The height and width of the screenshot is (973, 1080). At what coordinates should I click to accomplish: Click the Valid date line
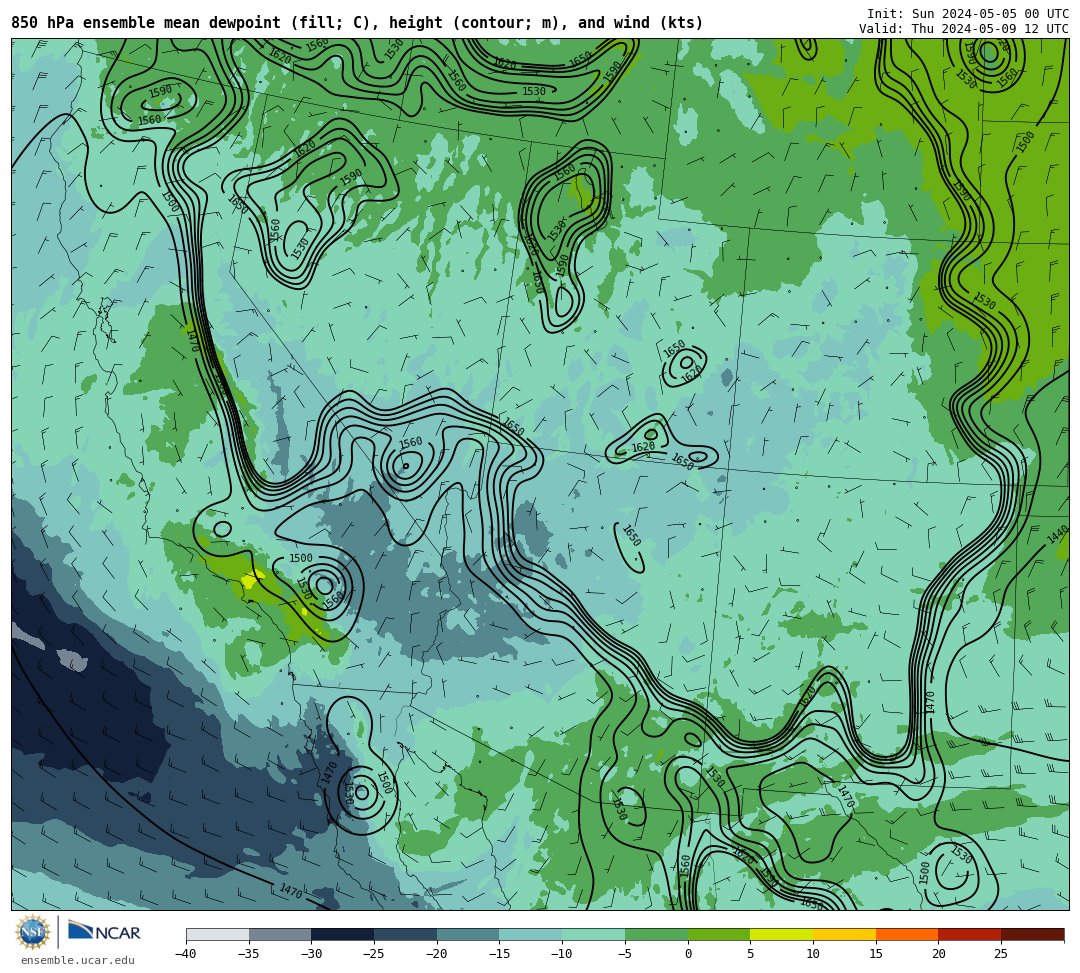(964, 29)
